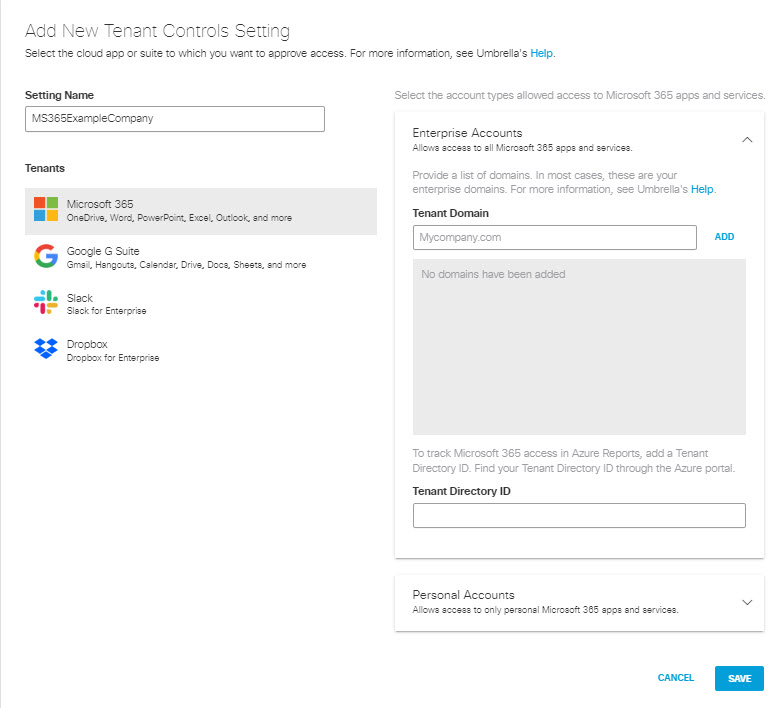The image size is (781, 708).
Task: Click ADD next to Tenant Domain
Action: (x=724, y=237)
